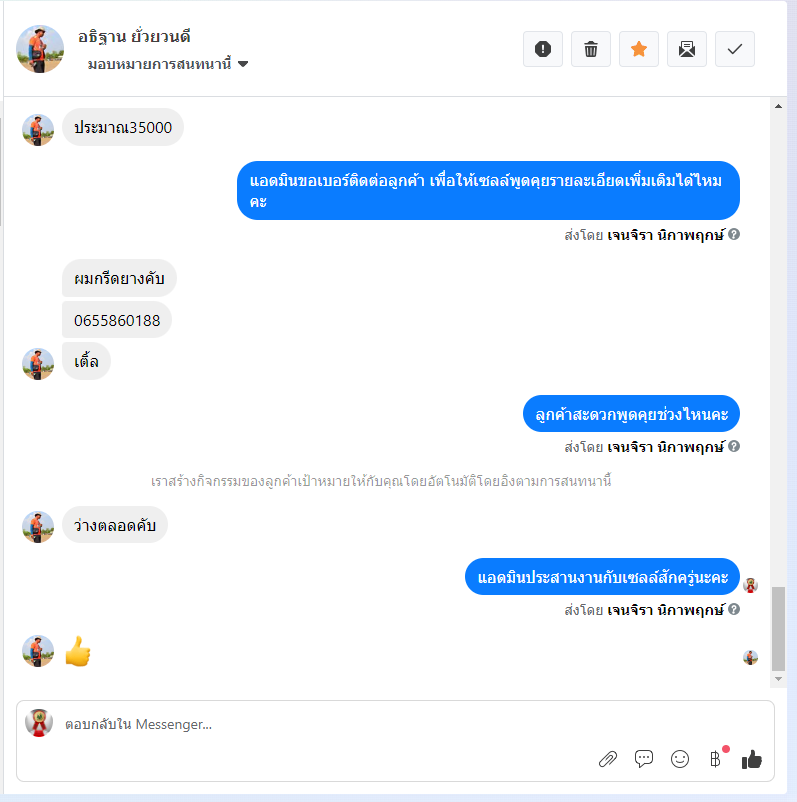Click the customer's header profile photo

click(40, 49)
